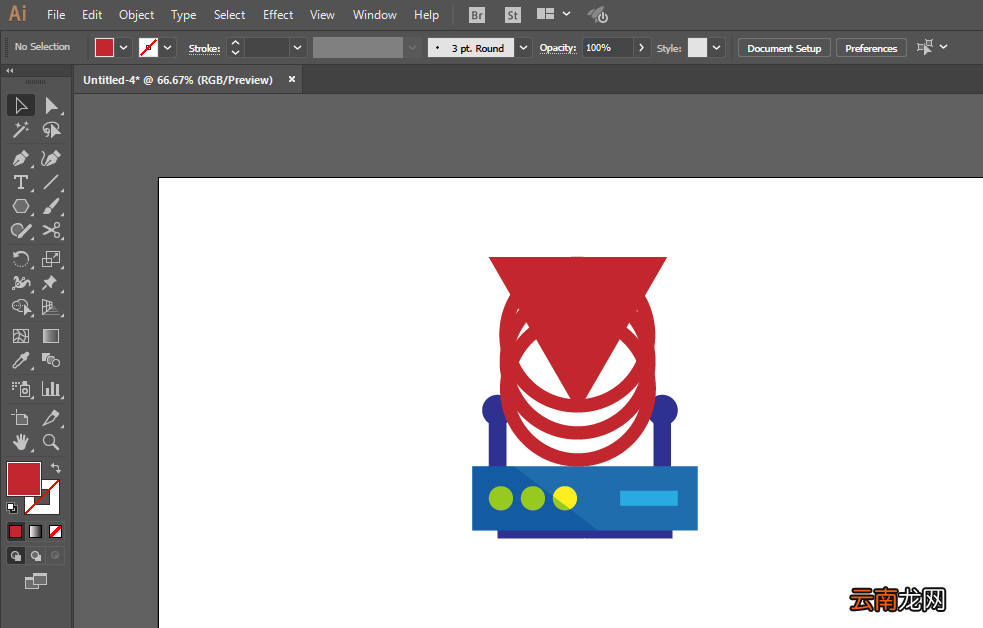Click the large red Fill swatch in toolbar

24,479
